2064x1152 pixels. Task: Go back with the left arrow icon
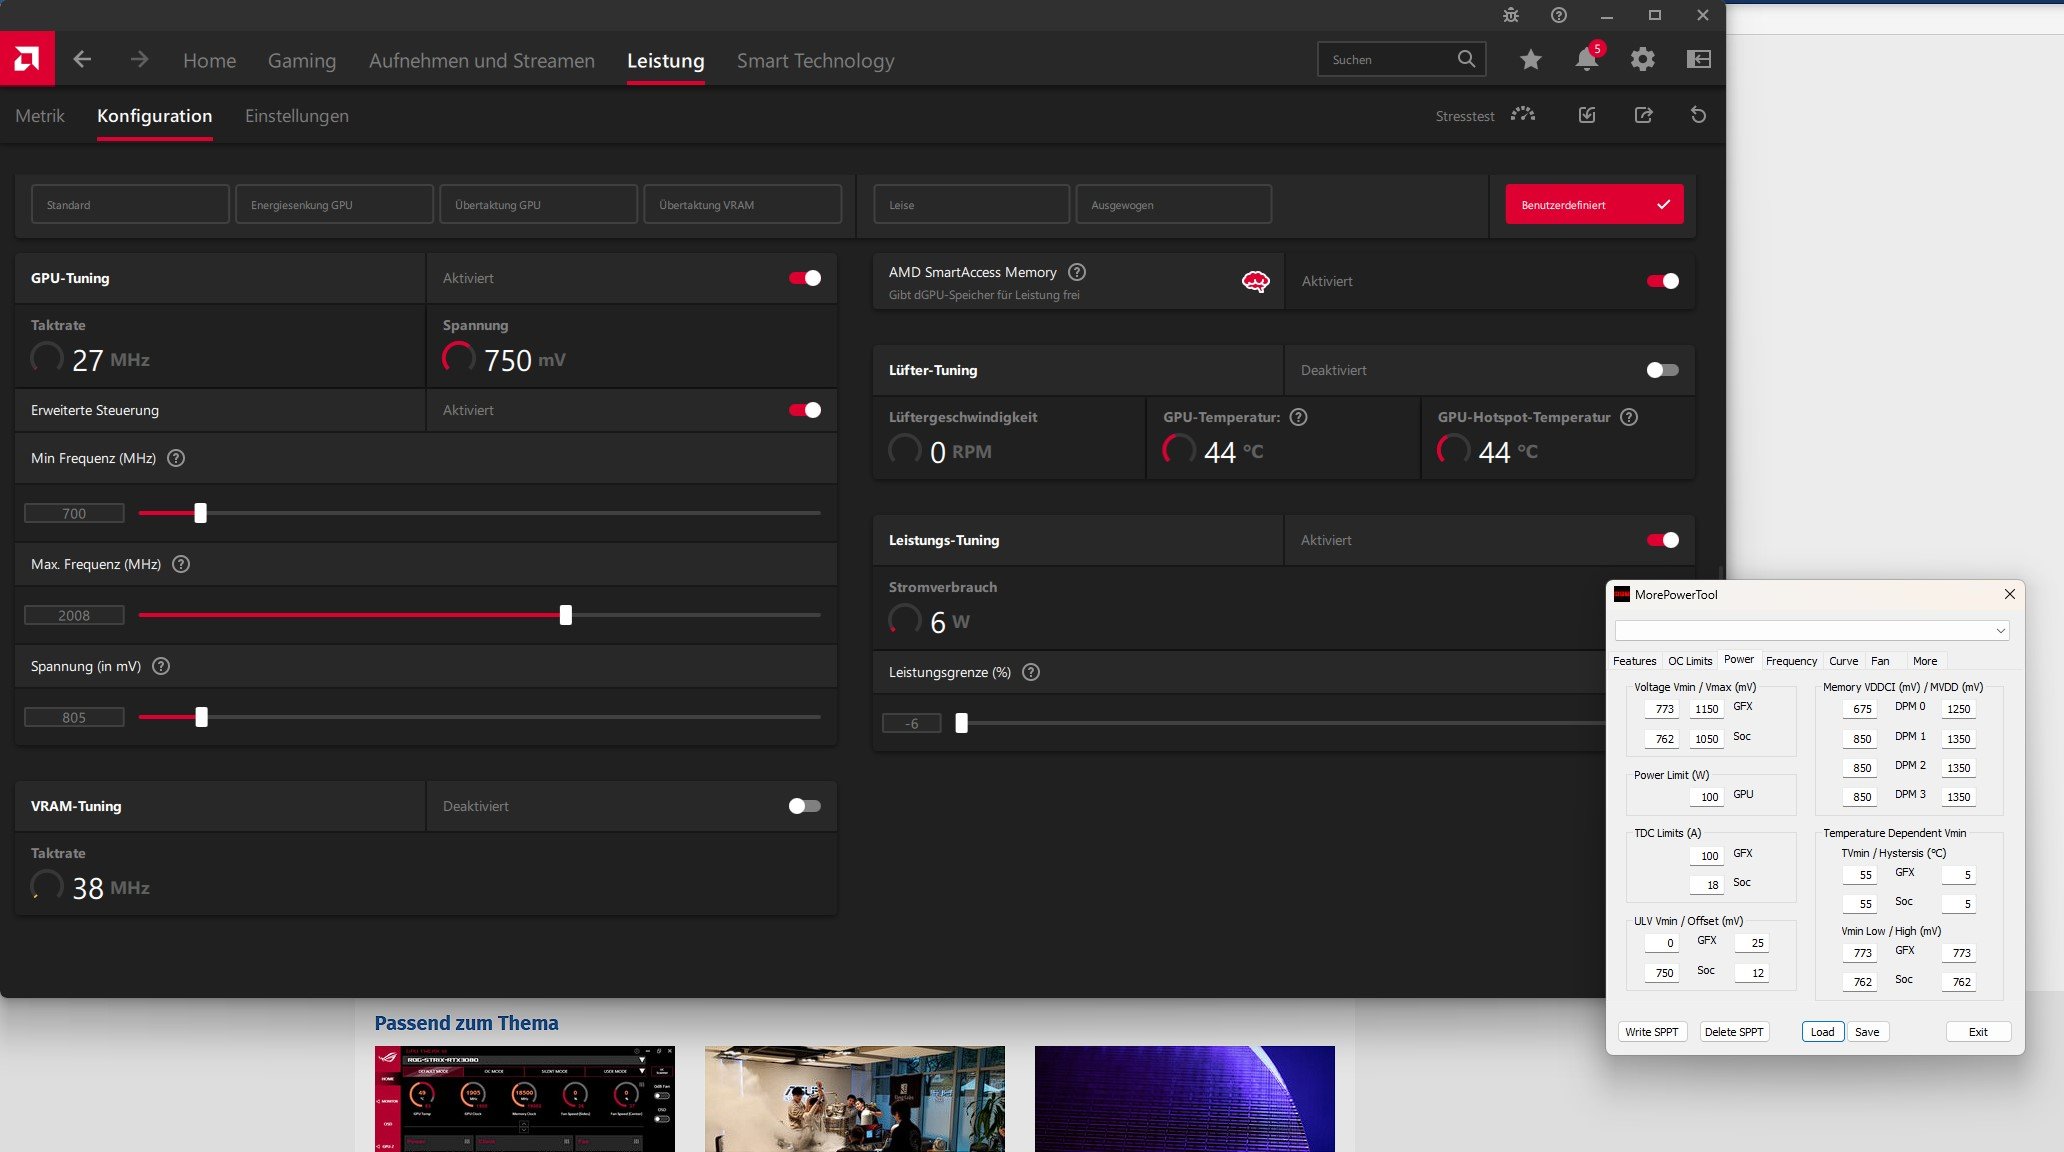point(82,60)
